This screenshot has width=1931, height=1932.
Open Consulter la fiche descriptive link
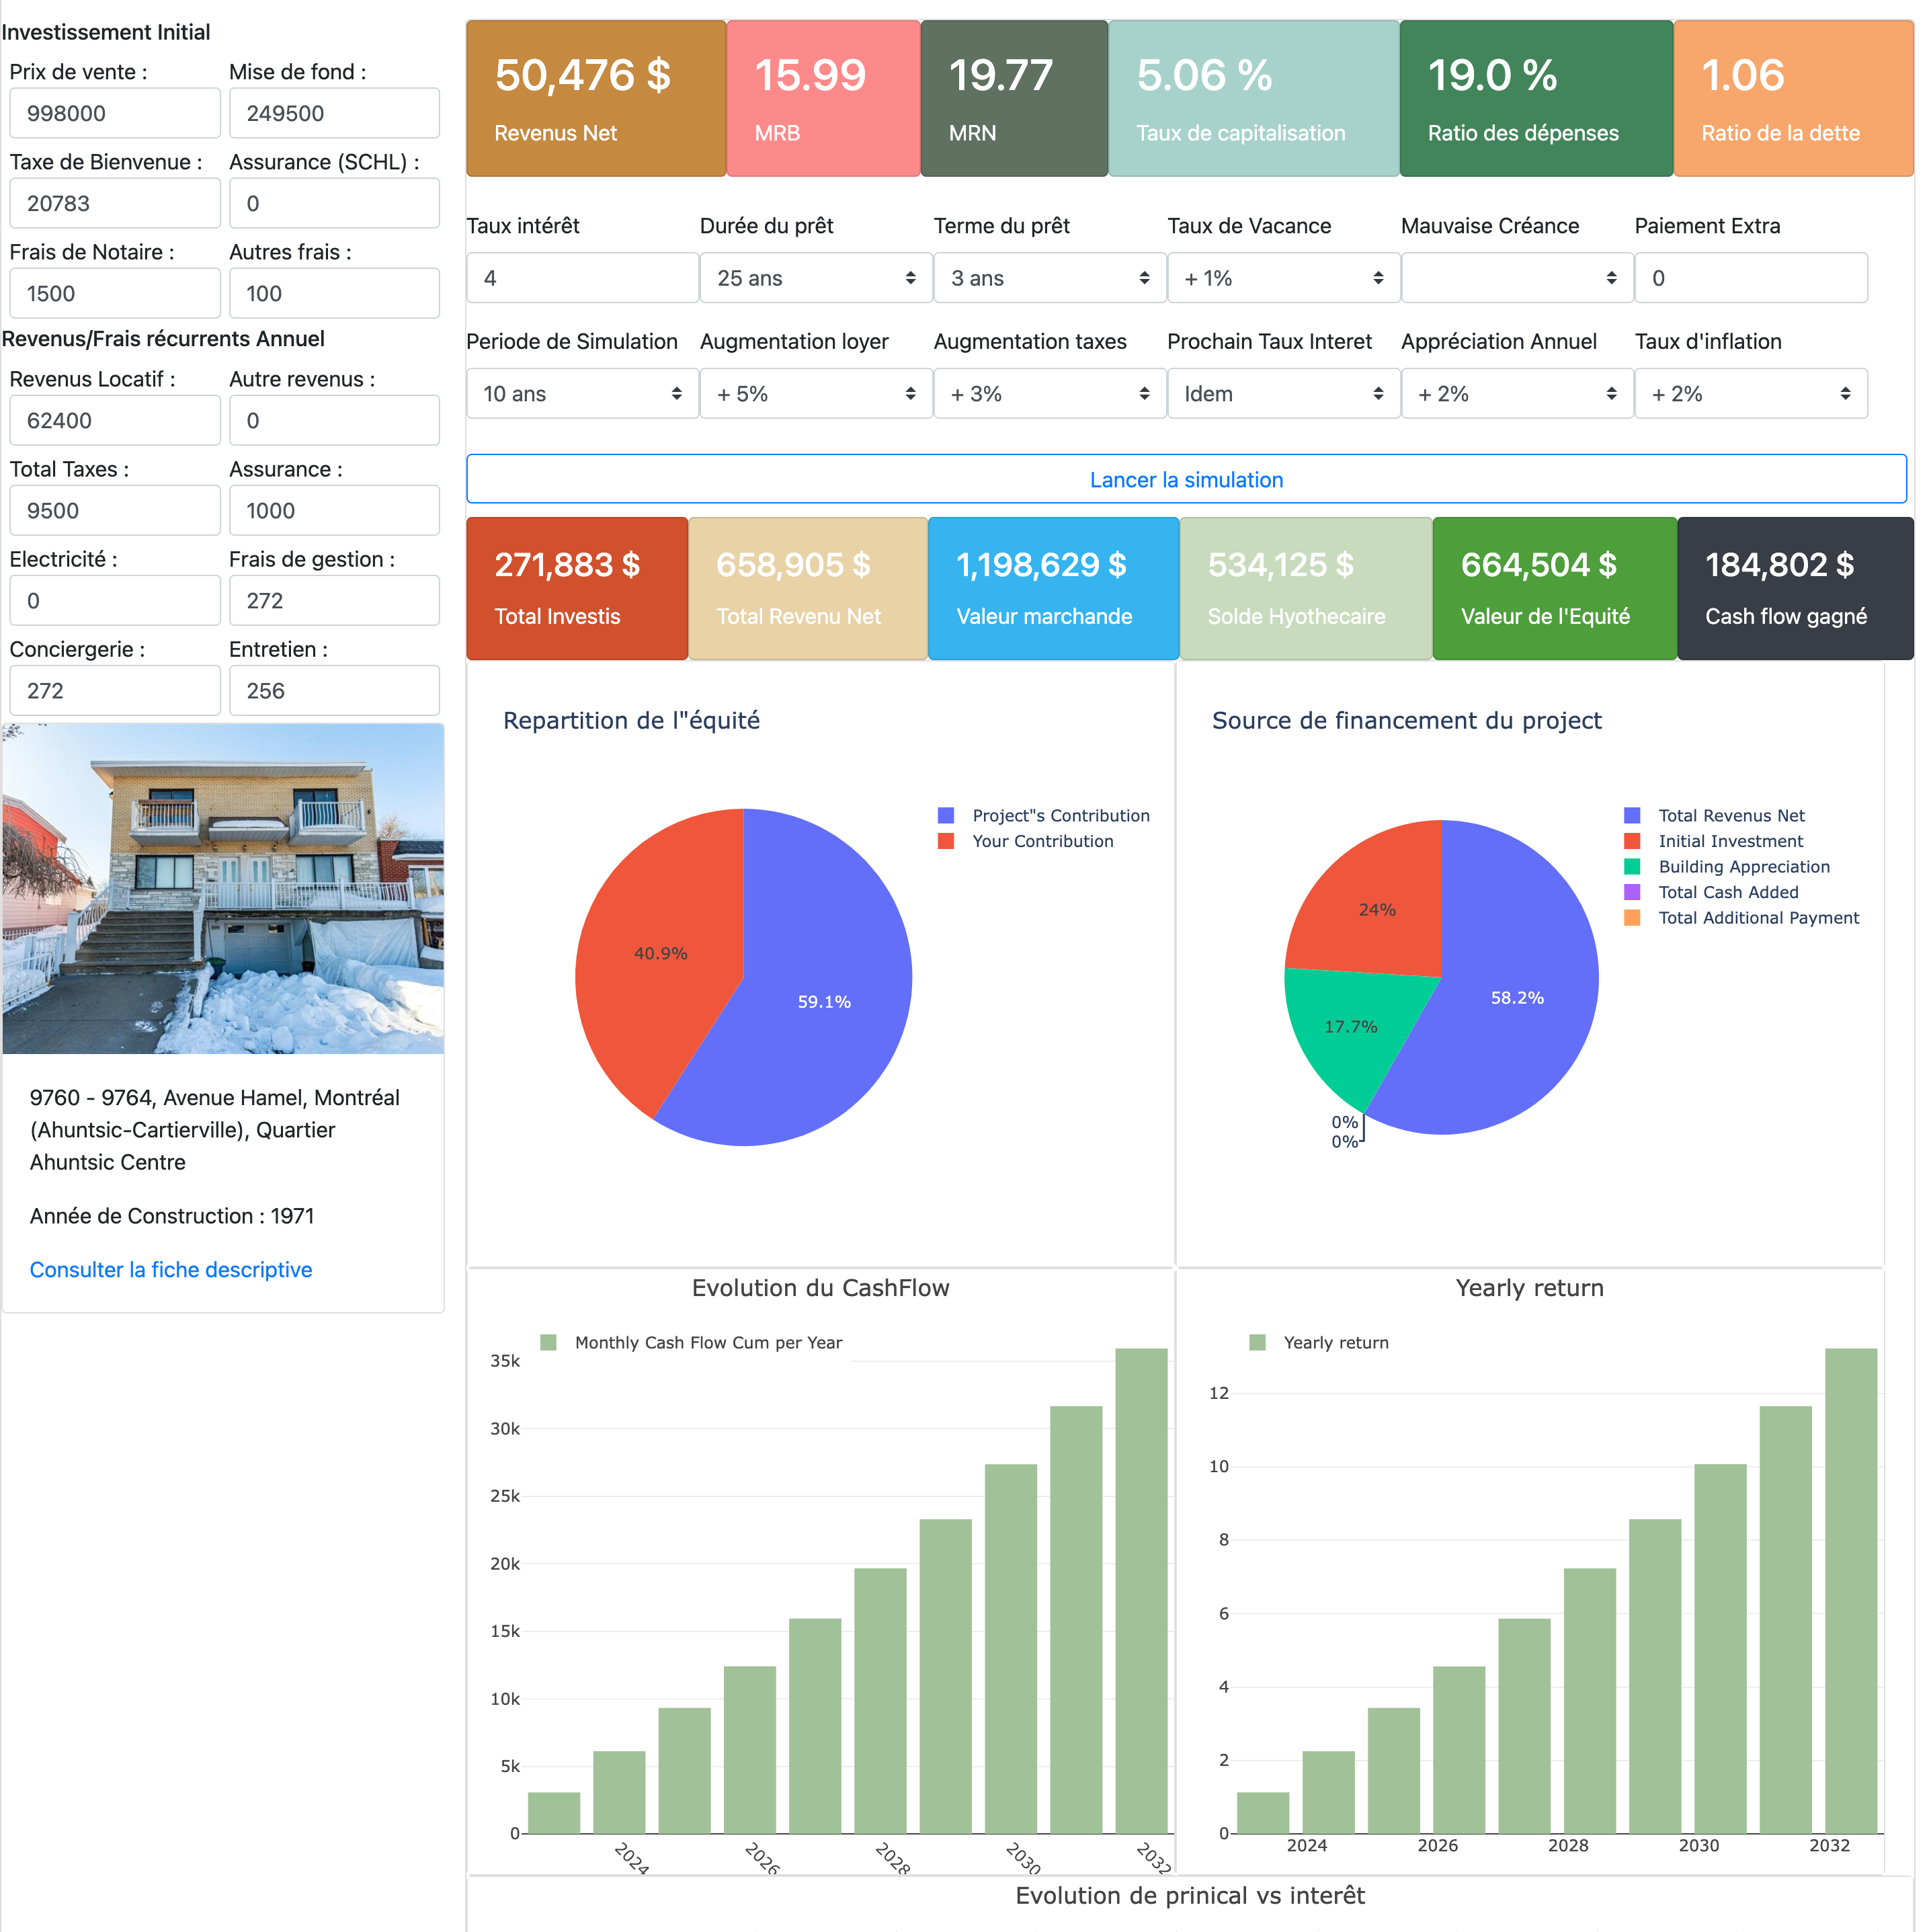tap(171, 1269)
